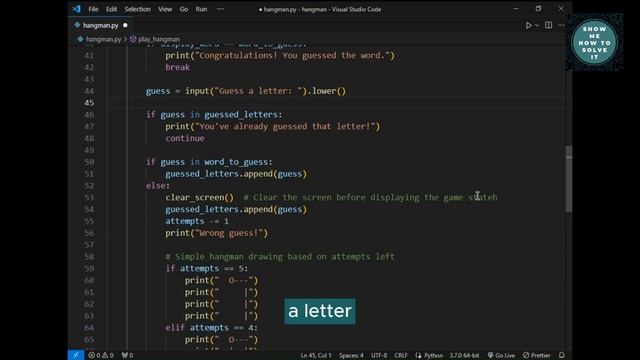Minimize the VS Code window
This screenshot has height=360, width=640.
point(516,9)
